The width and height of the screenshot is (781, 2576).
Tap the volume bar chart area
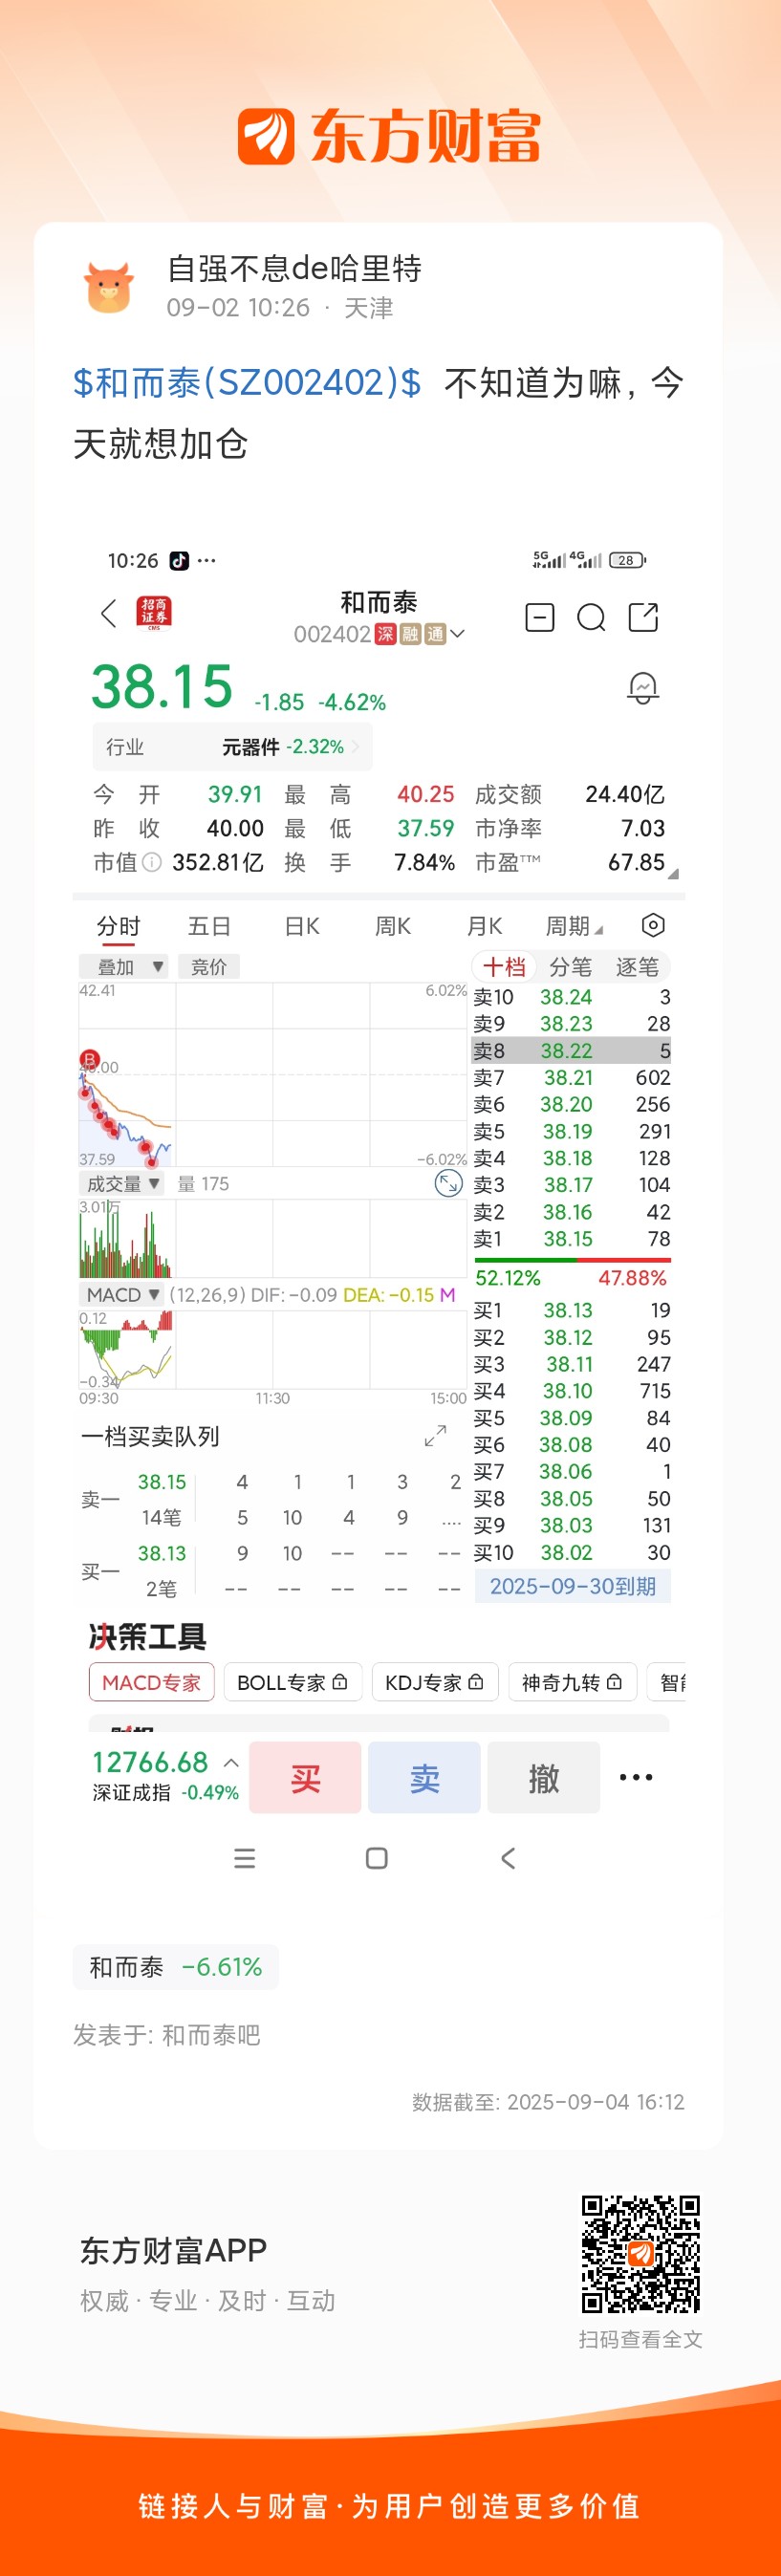point(272,1238)
